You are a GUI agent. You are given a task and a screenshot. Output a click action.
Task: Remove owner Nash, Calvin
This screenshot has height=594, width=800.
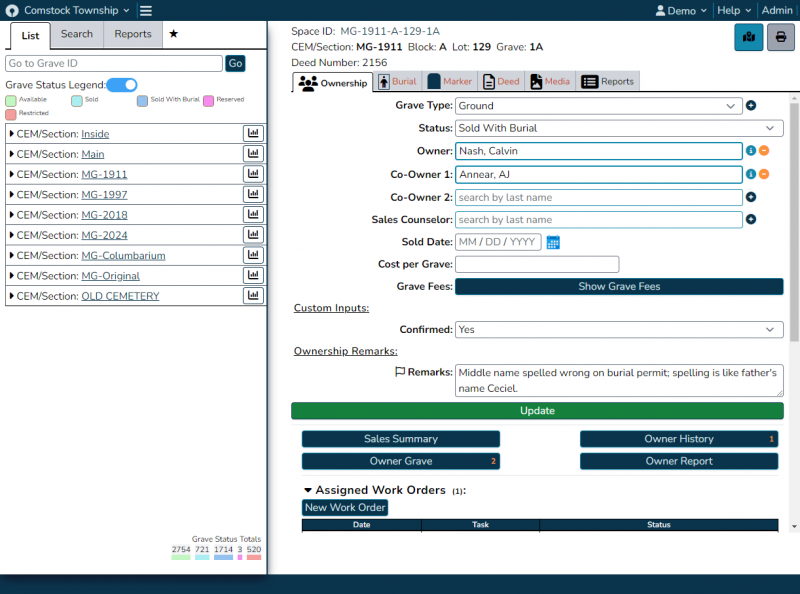click(764, 151)
